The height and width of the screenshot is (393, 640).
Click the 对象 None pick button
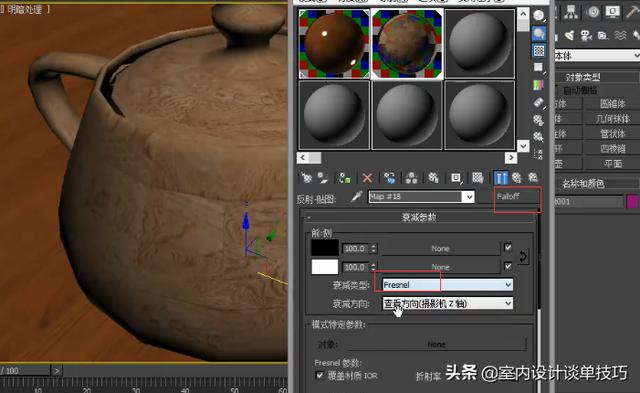tap(436, 344)
